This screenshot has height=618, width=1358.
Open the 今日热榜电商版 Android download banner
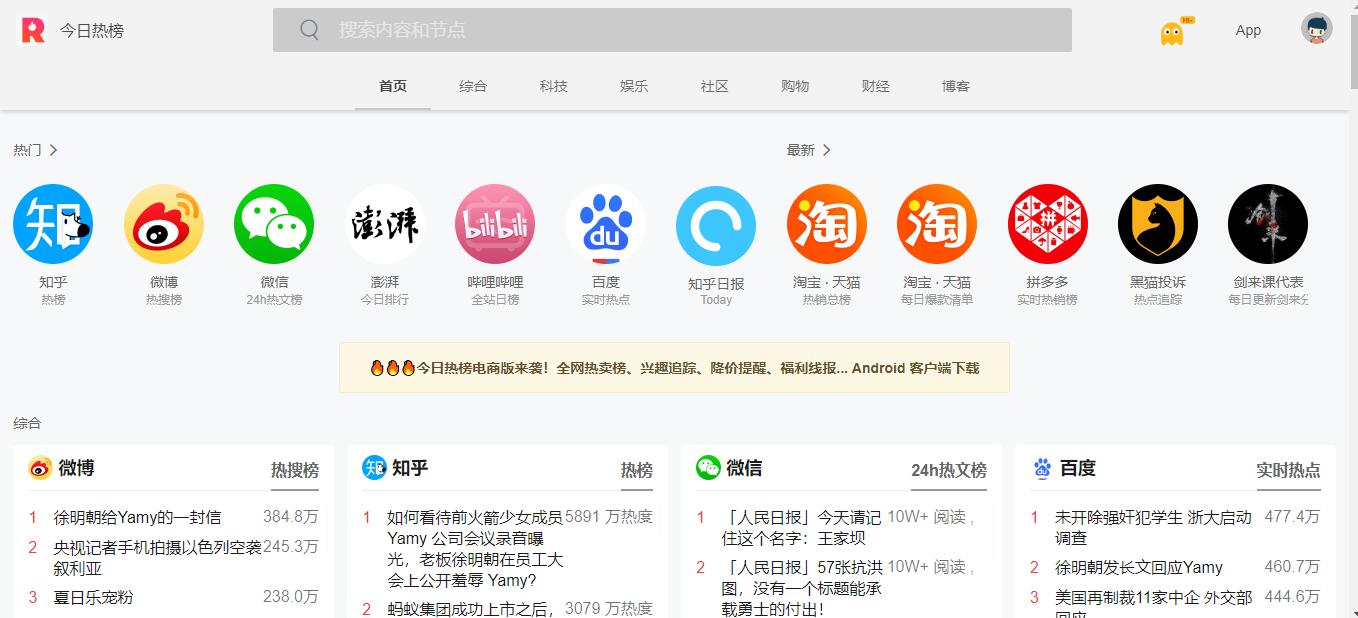[674, 368]
